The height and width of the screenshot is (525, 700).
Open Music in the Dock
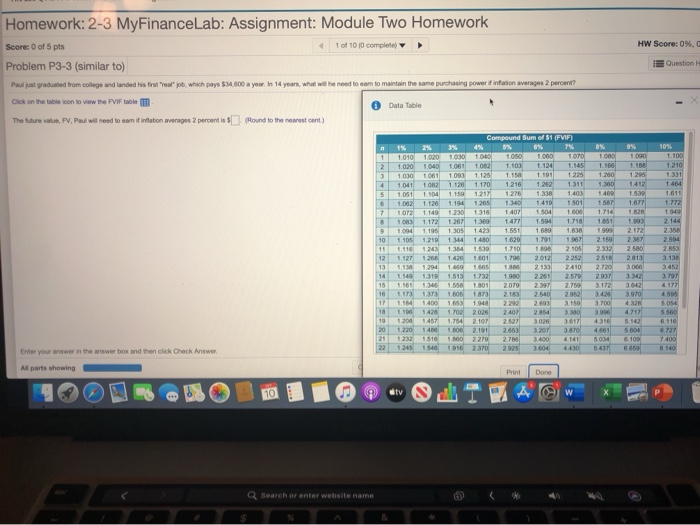pyautogui.click(x=345, y=393)
